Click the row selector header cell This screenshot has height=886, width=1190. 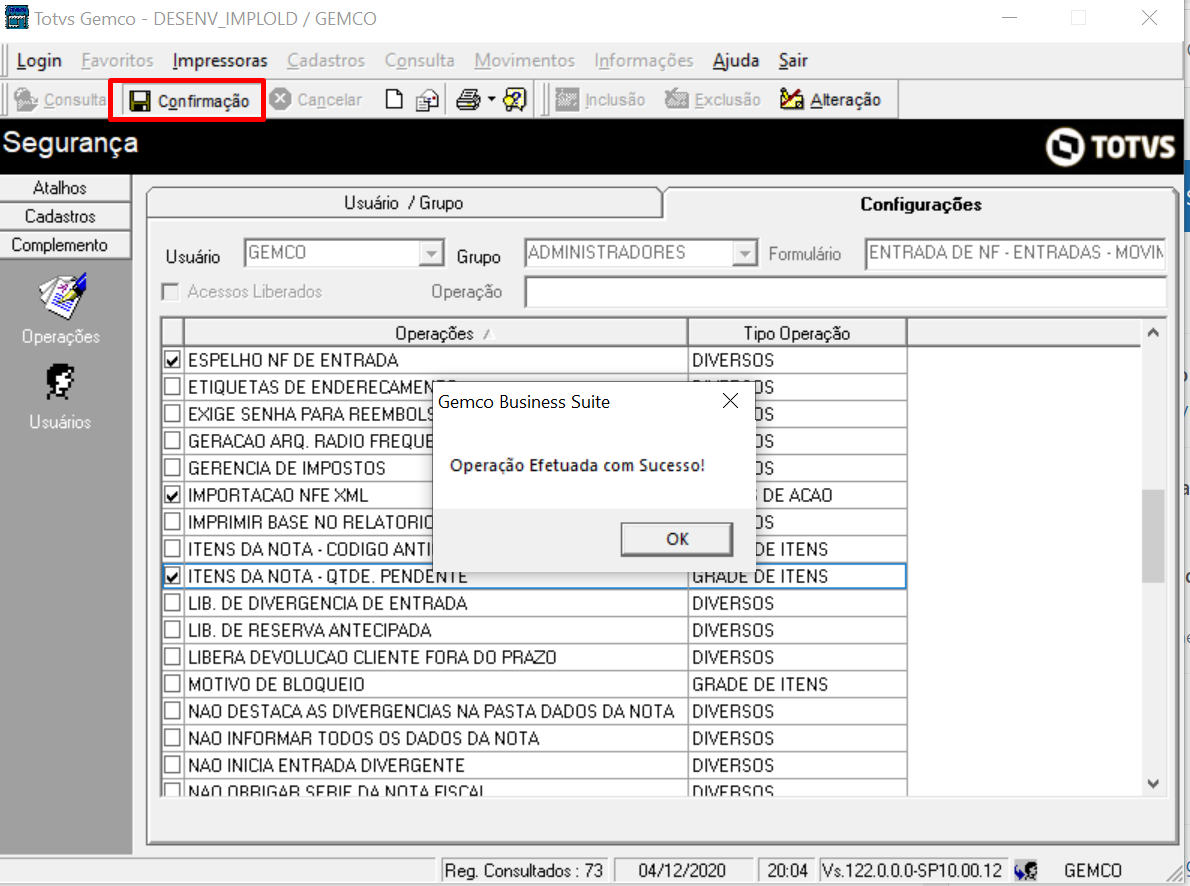point(172,333)
